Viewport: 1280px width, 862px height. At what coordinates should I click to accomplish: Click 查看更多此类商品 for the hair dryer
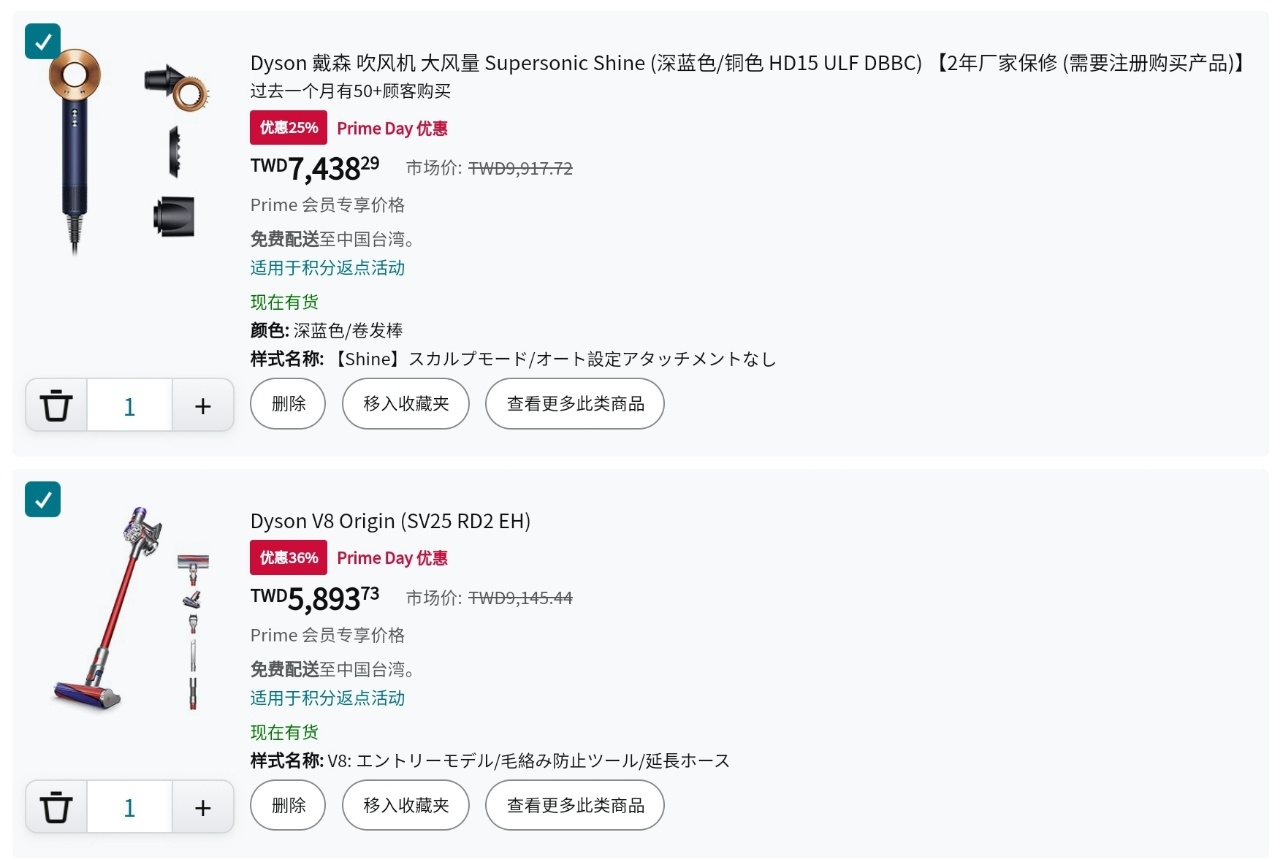[x=574, y=404]
